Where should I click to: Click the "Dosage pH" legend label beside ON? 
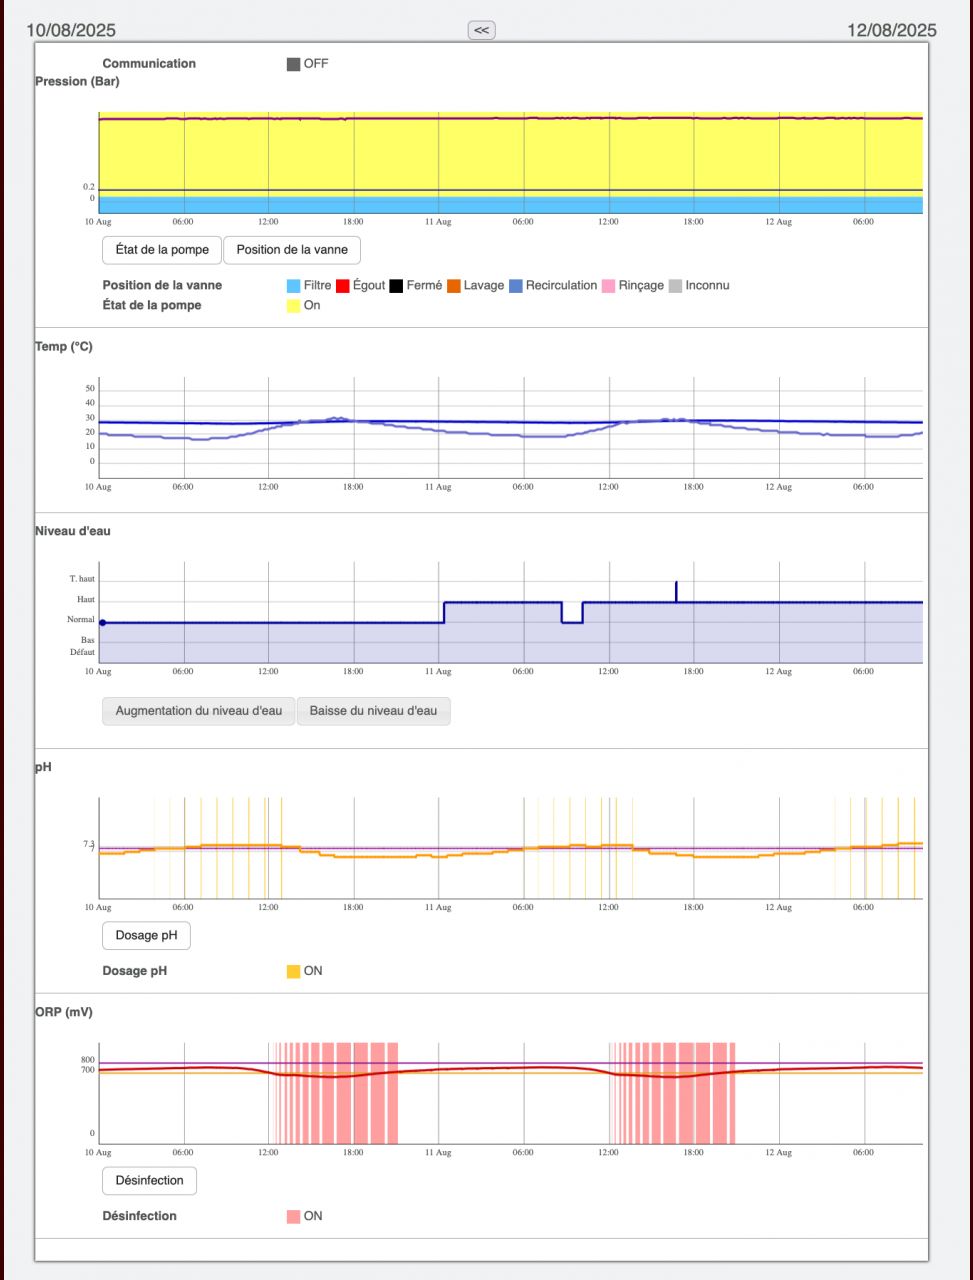(x=135, y=971)
